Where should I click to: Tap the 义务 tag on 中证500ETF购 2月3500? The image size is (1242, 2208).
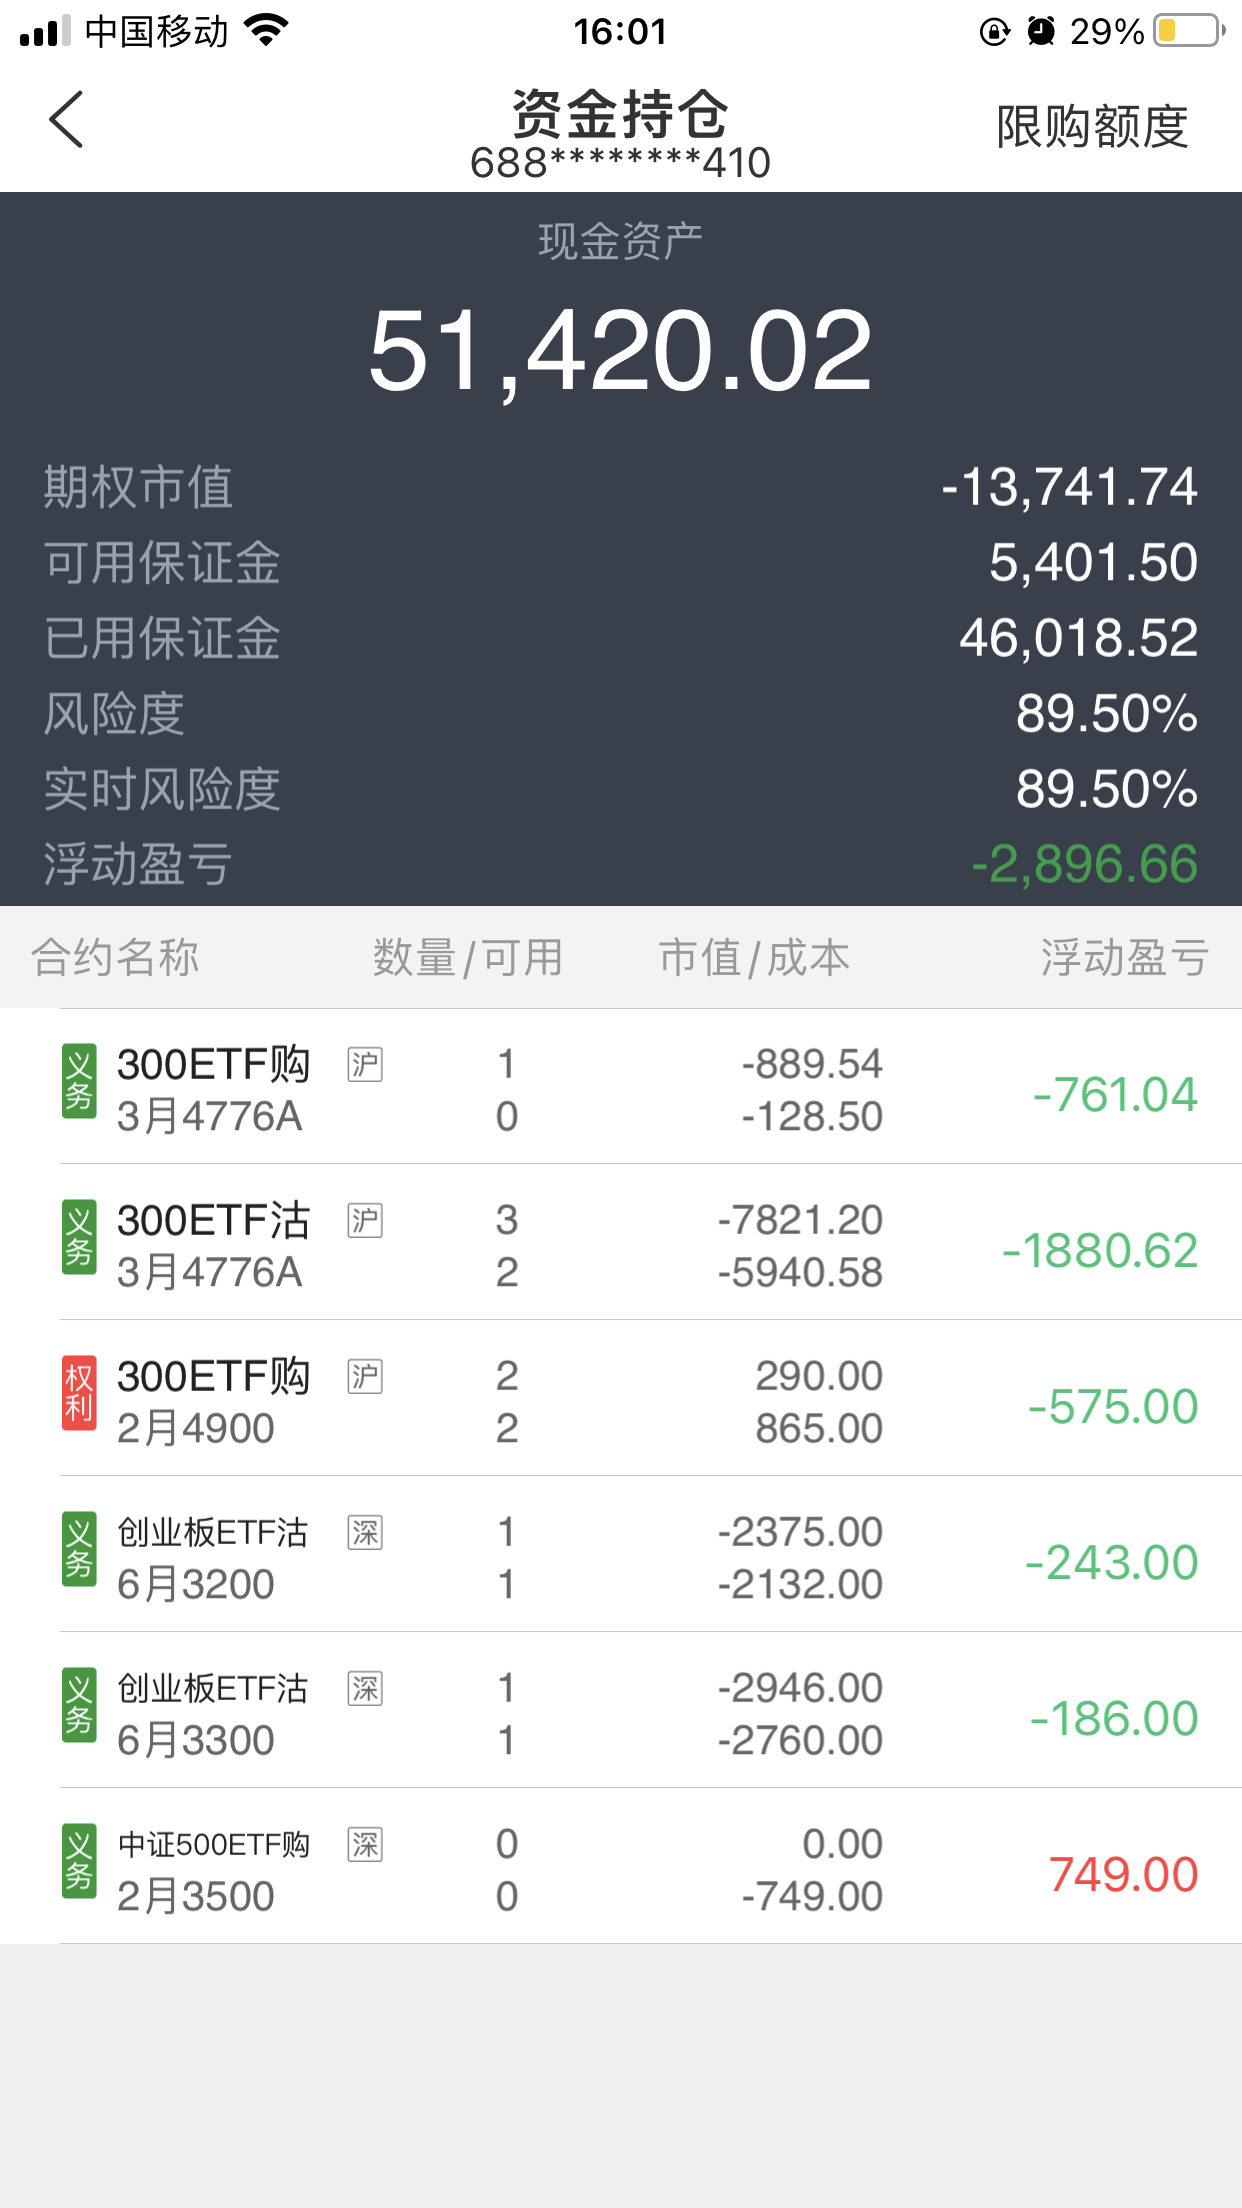pos(79,1861)
